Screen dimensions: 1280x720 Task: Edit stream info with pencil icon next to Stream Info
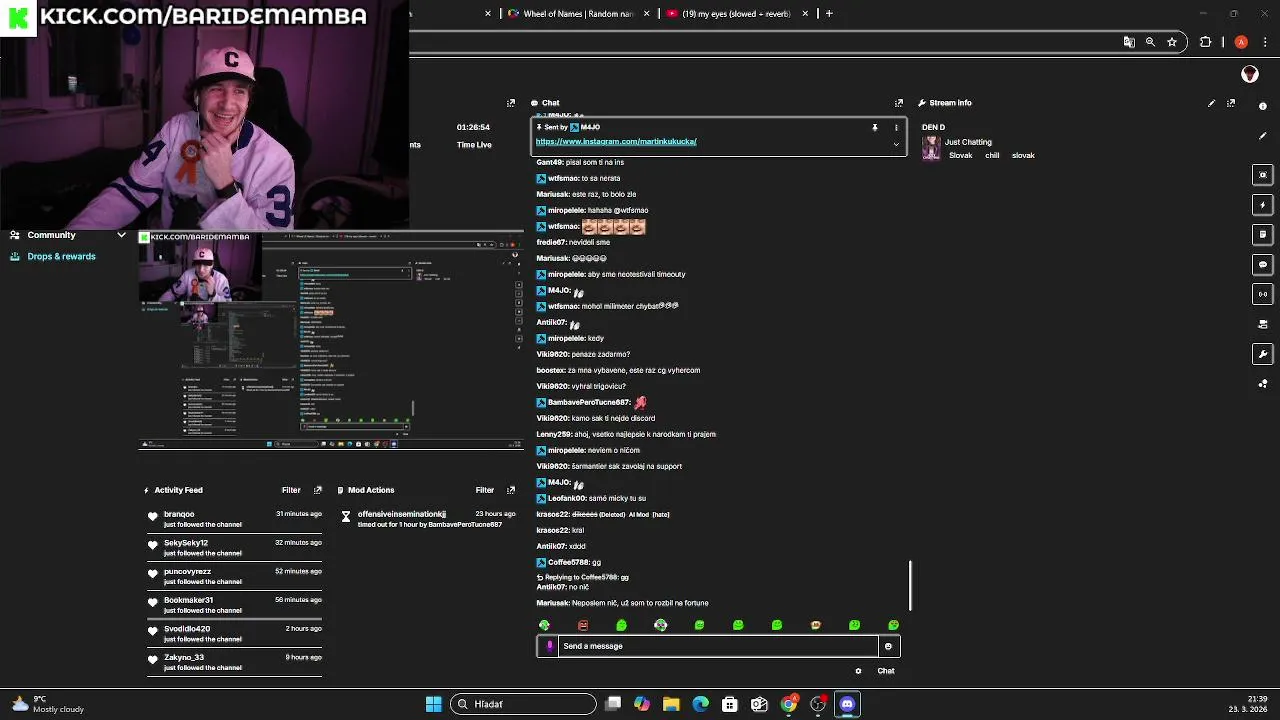(1211, 103)
